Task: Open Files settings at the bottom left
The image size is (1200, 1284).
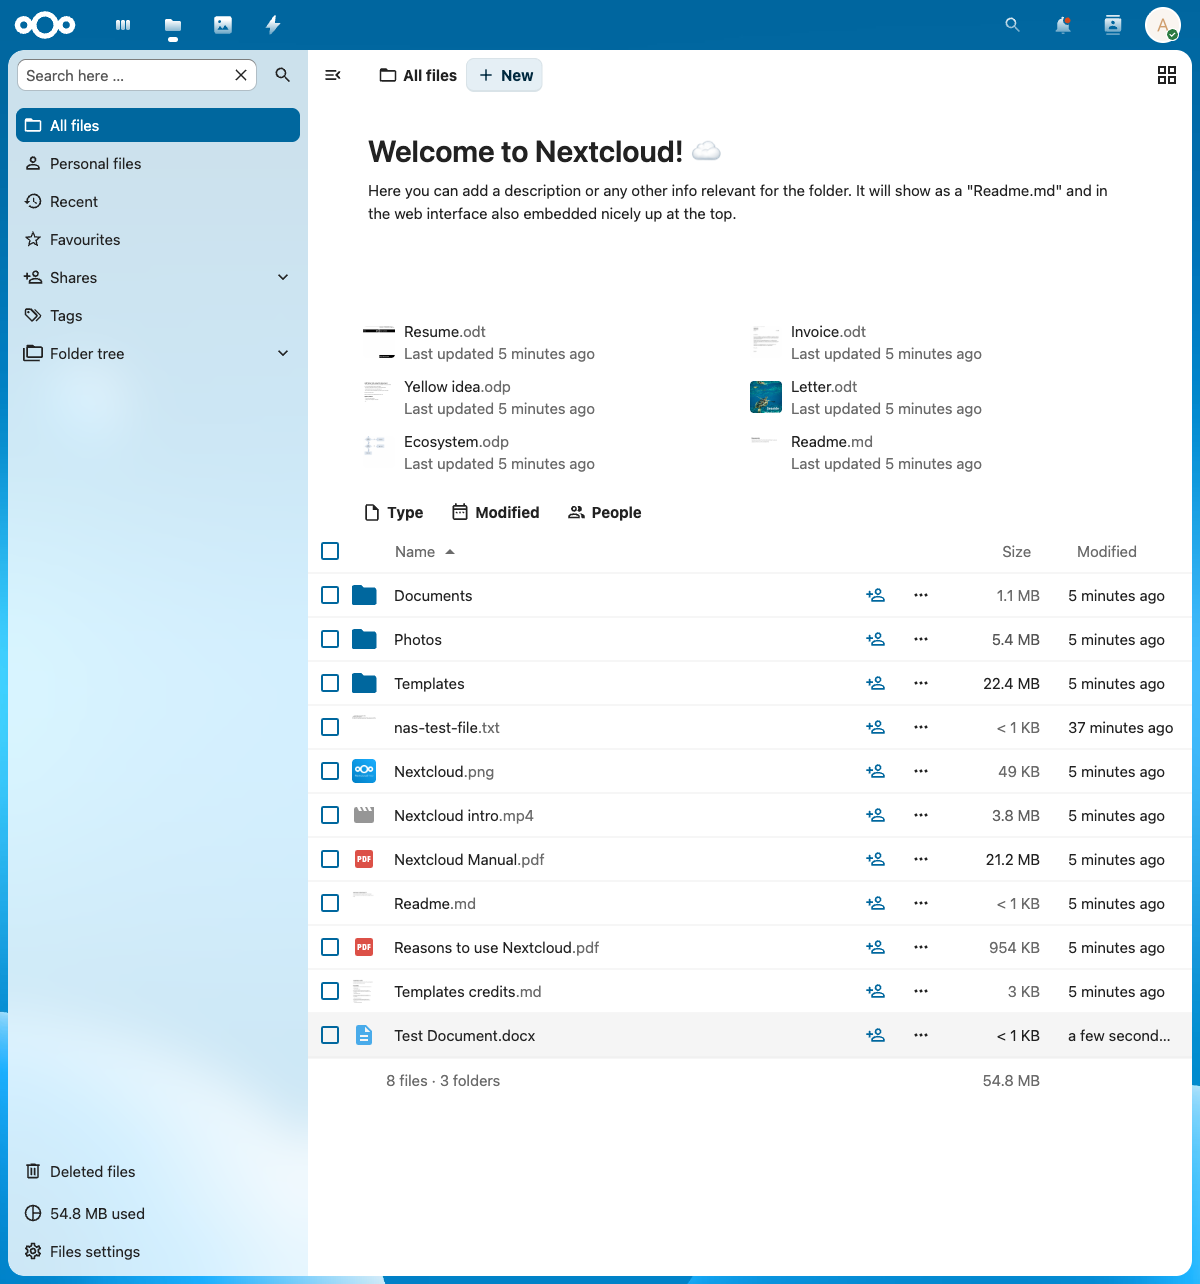Action: (94, 1251)
